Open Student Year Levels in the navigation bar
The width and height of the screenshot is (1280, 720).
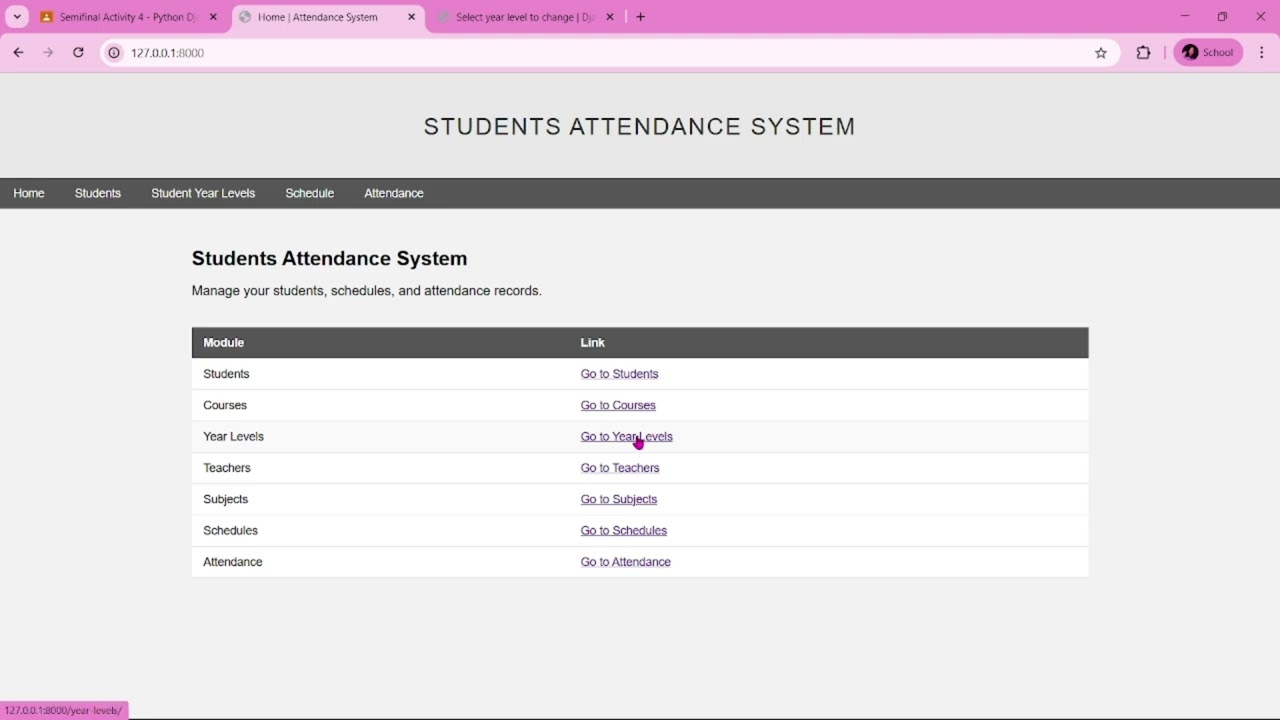click(203, 193)
